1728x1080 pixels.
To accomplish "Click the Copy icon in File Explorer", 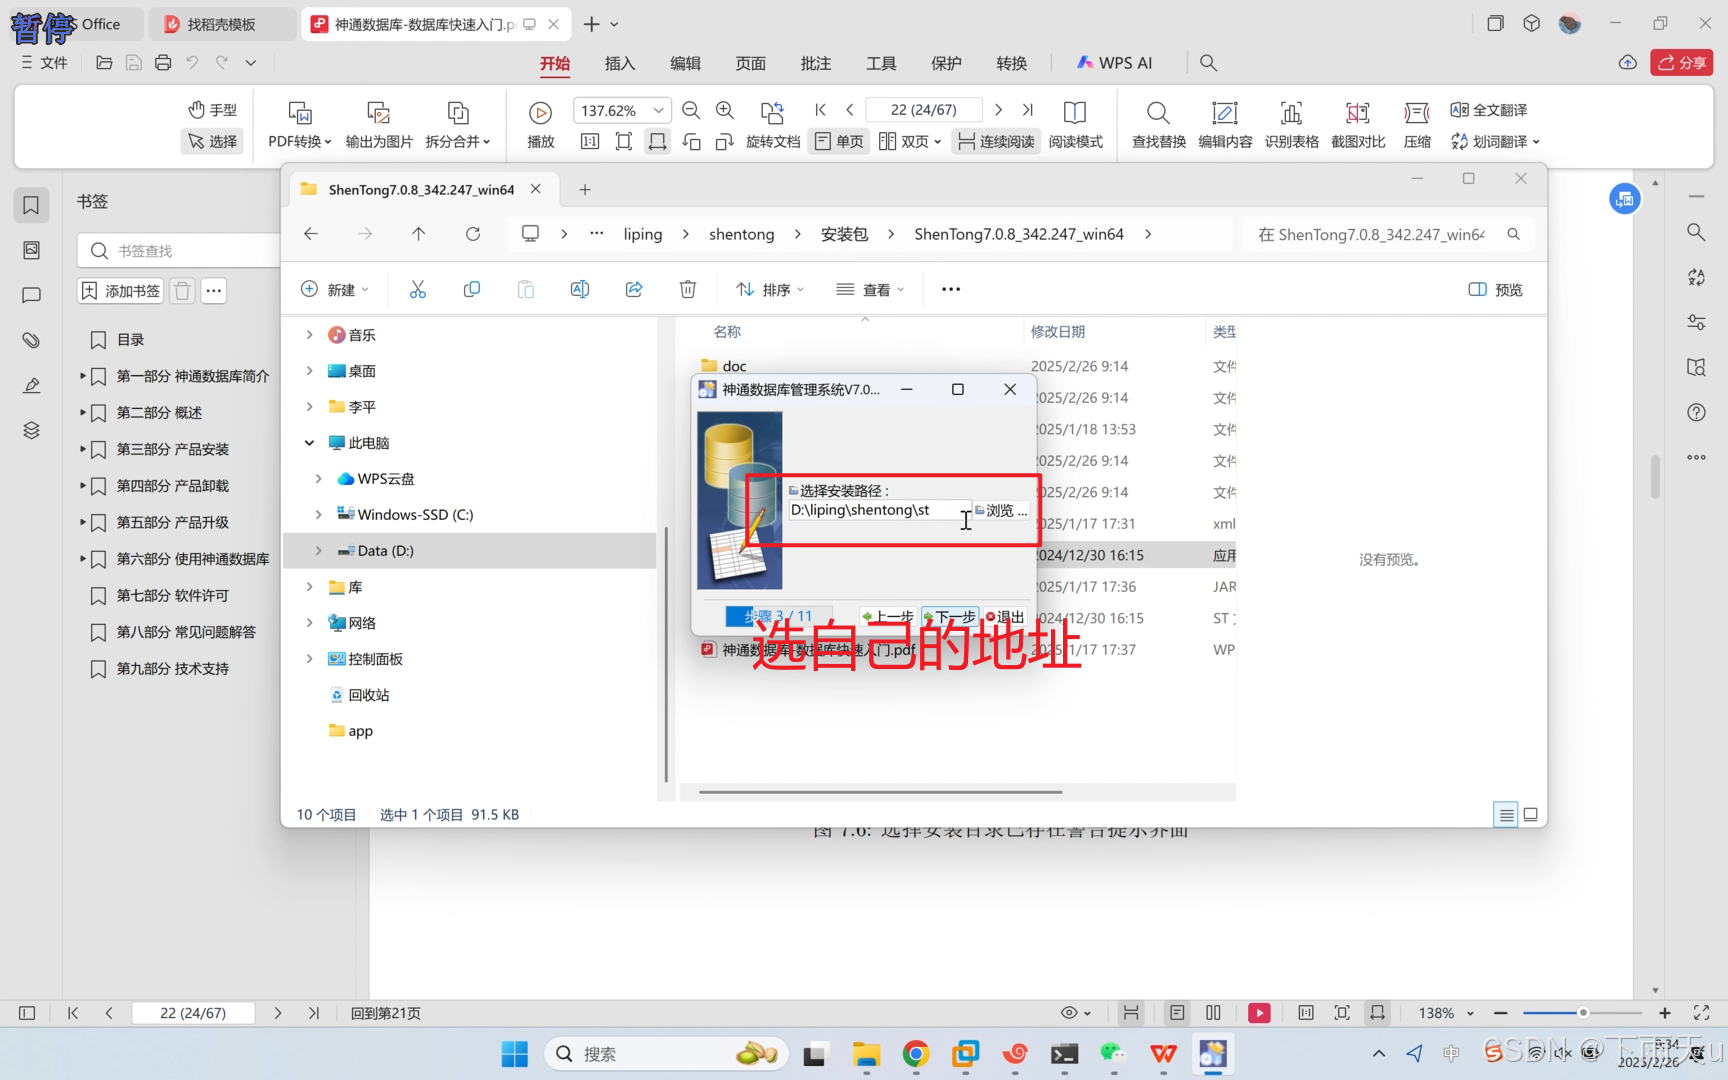I will [471, 289].
